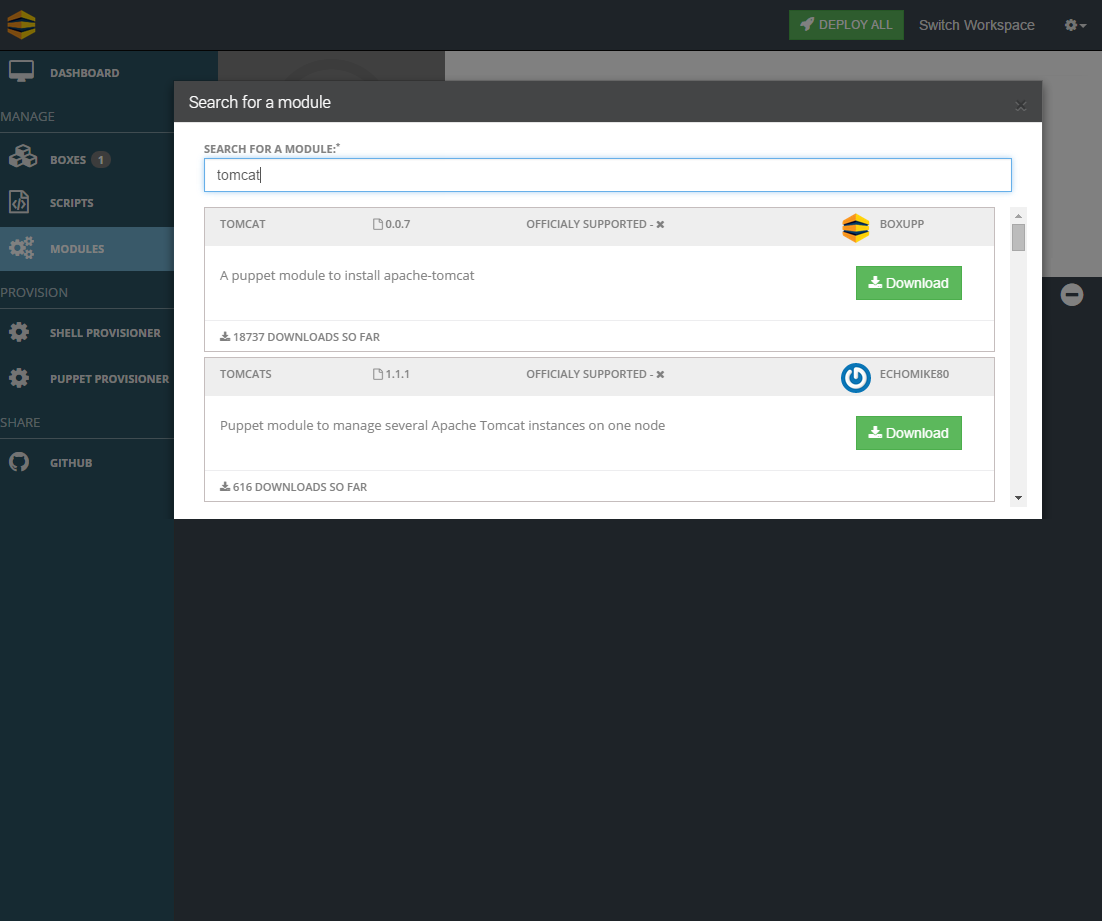Click the DEPLOY ALL button
This screenshot has width=1102, height=921.
coord(846,24)
